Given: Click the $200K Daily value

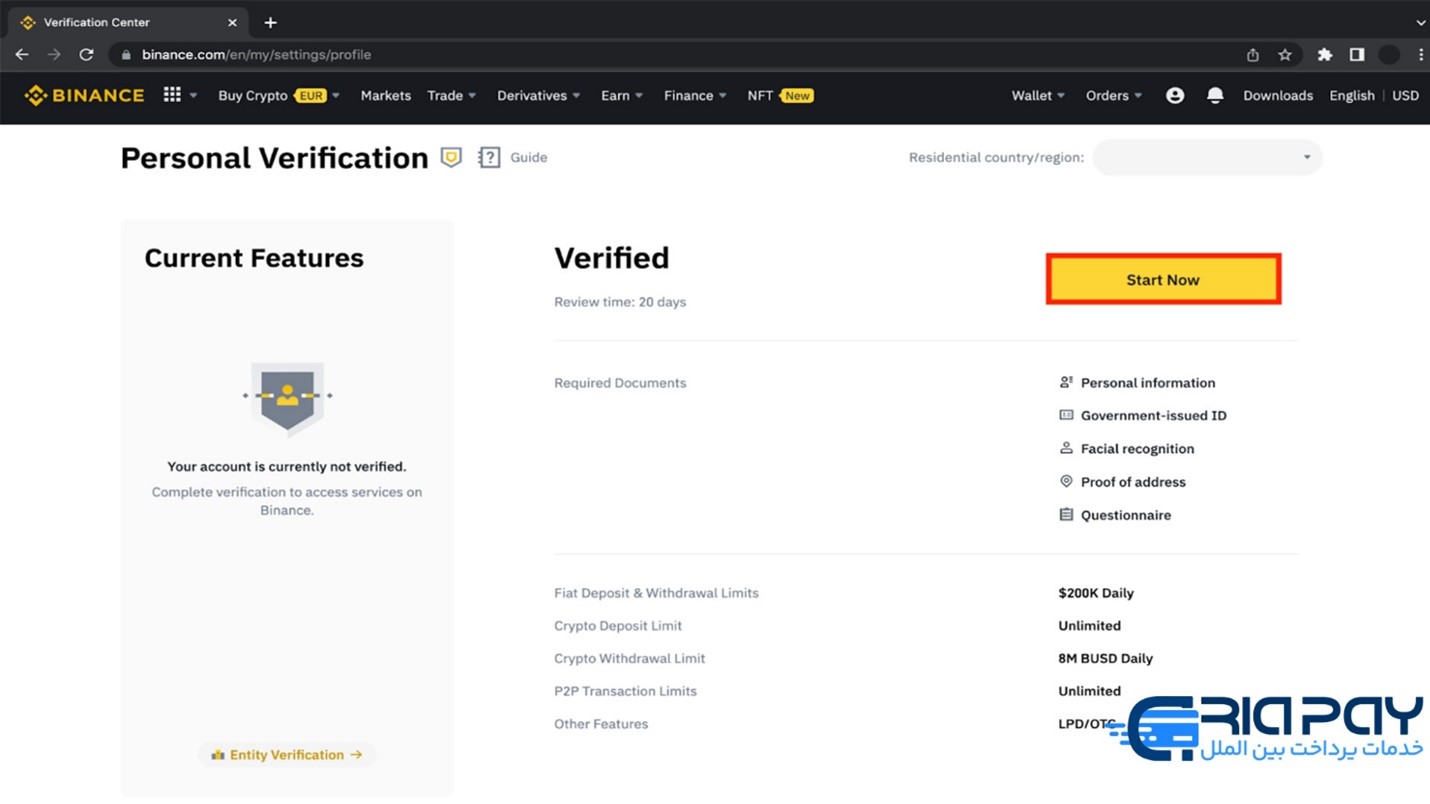Looking at the screenshot, I should (x=1096, y=592).
